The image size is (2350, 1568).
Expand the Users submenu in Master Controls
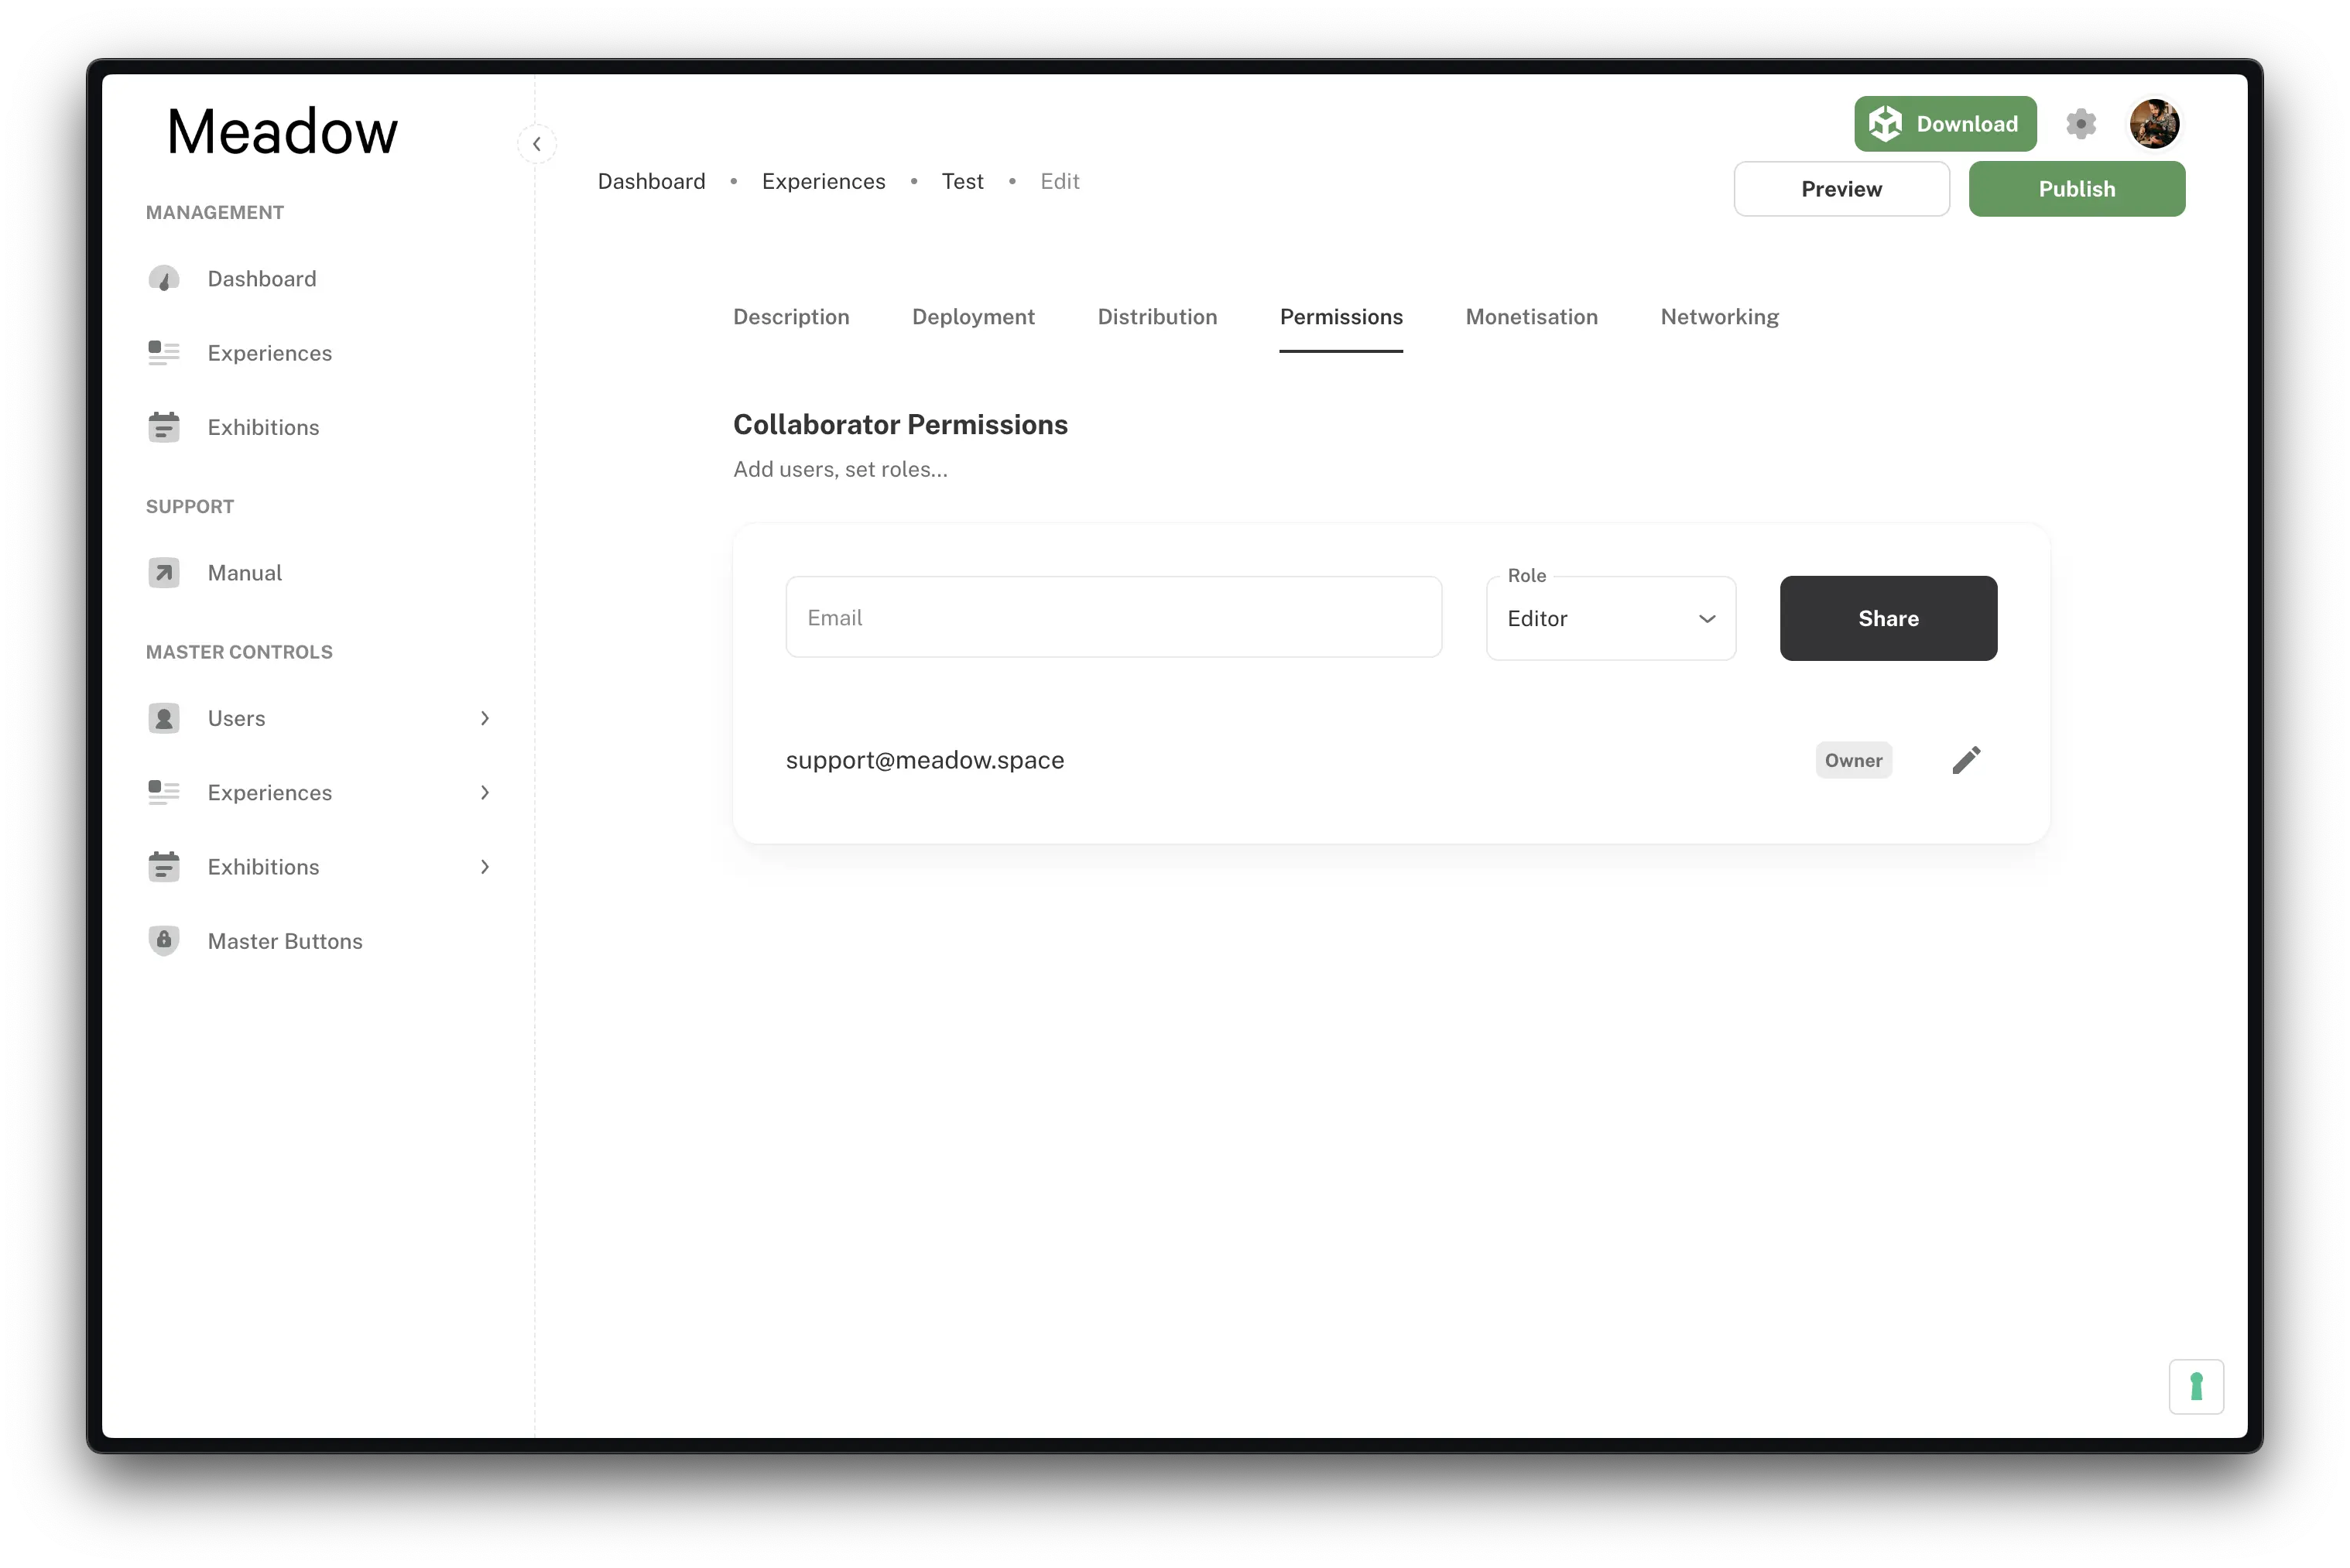(x=485, y=718)
